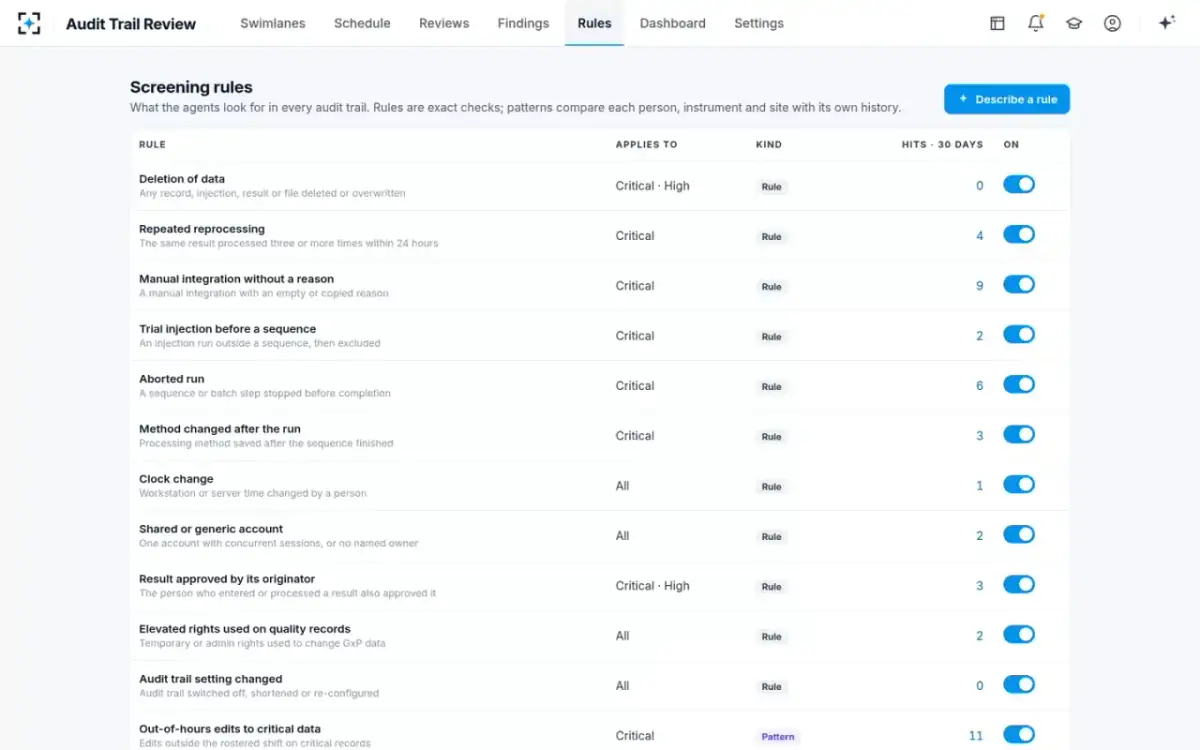Go to the Swimlanes tab

click(273, 23)
